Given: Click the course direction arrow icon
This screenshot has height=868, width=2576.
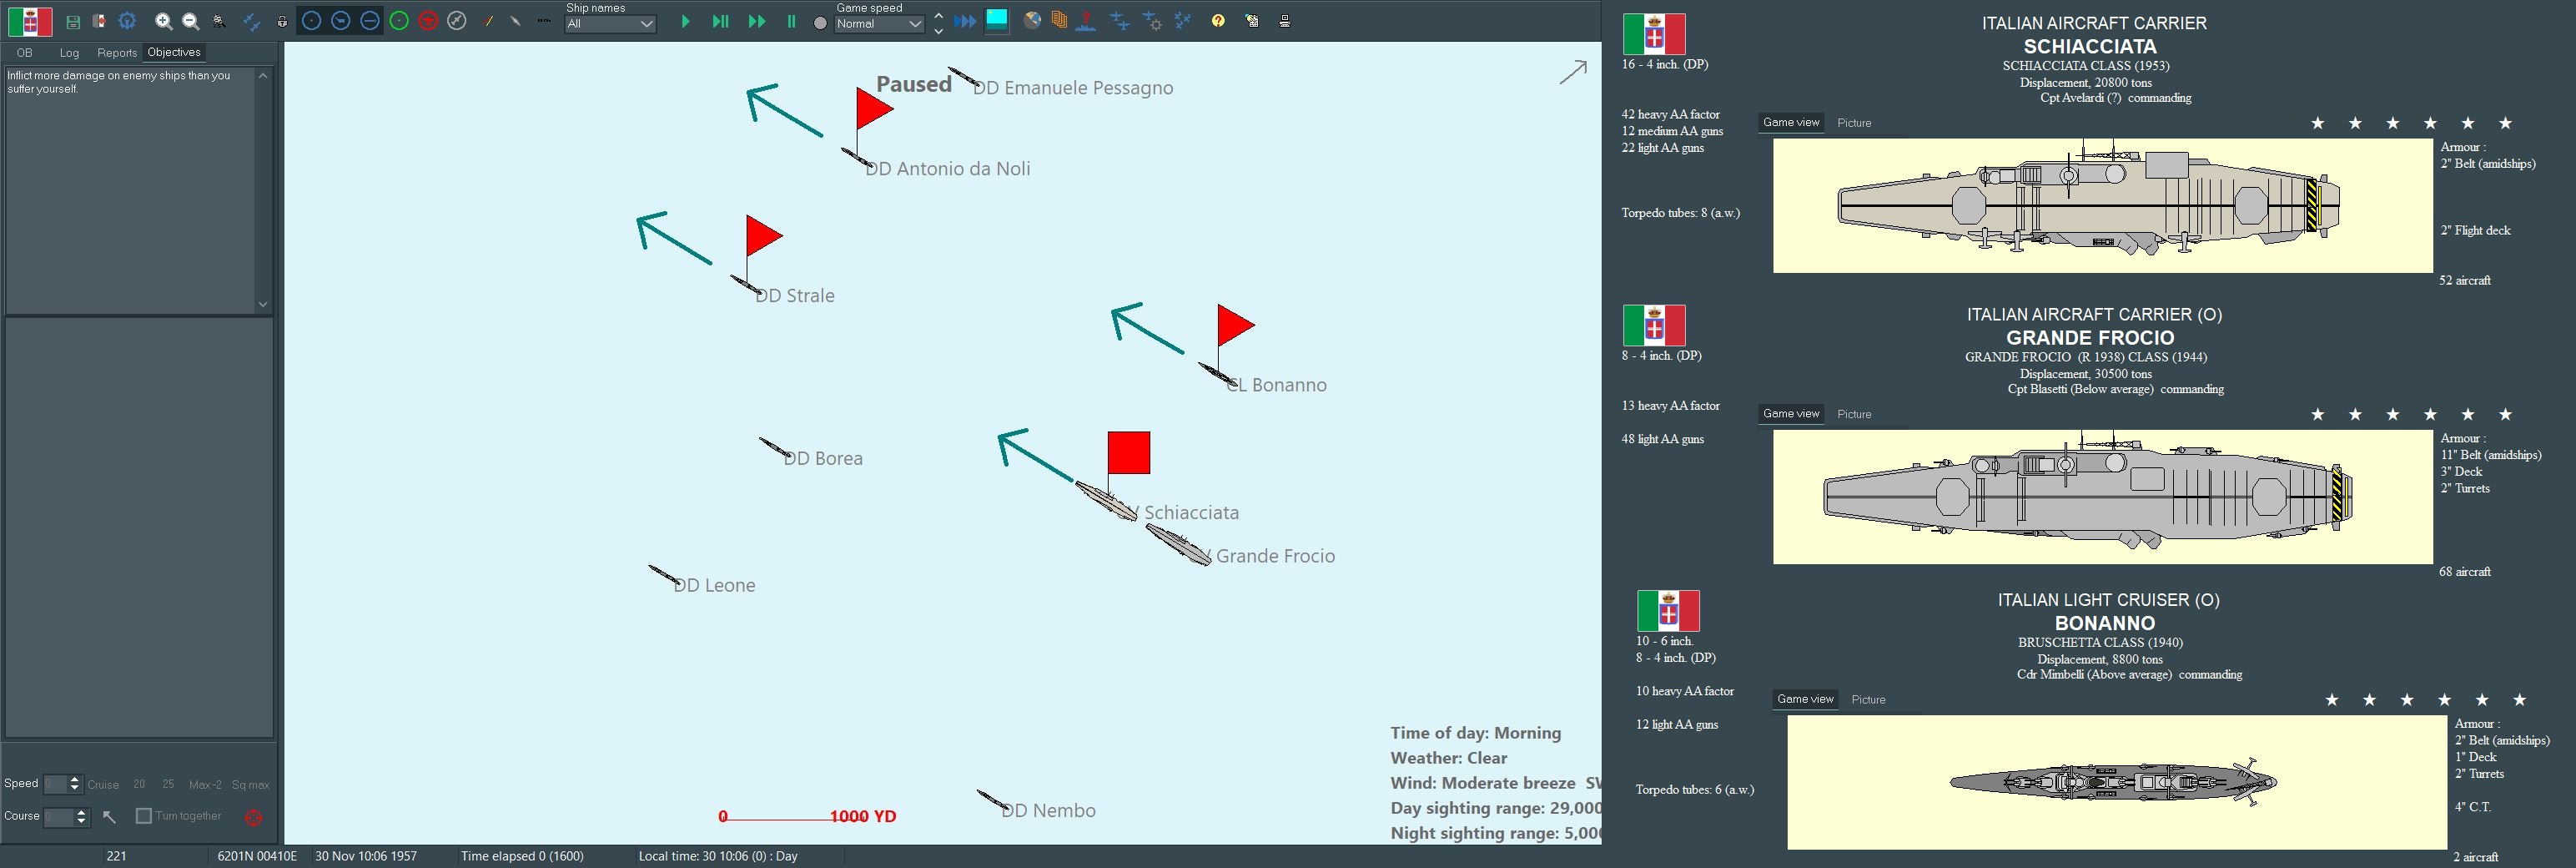Looking at the screenshot, I should click(110, 817).
